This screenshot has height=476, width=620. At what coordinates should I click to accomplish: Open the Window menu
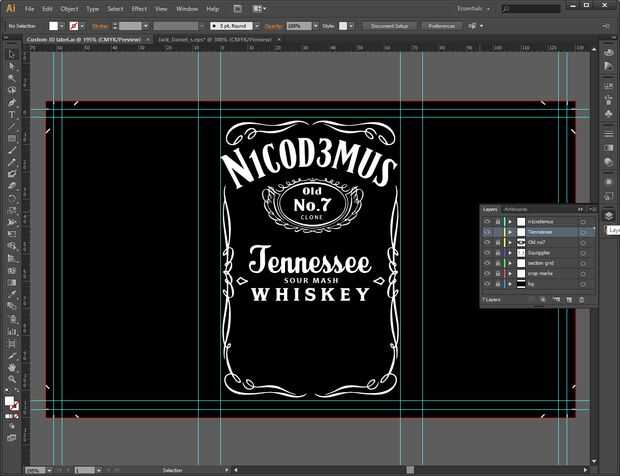(187, 9)
